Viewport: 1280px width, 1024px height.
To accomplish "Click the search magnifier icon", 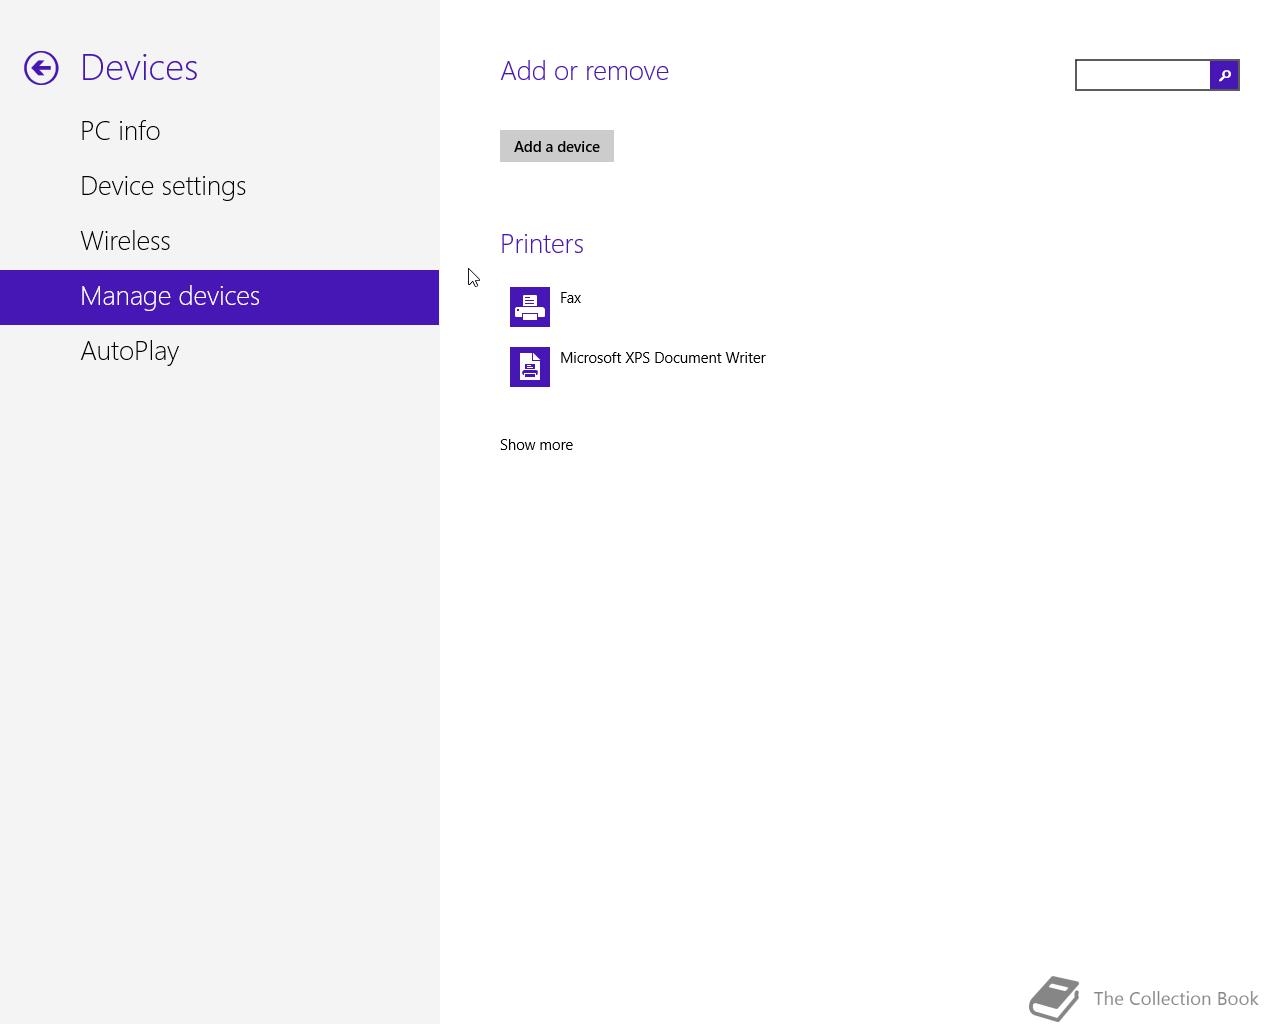I will coord(1225,75).
